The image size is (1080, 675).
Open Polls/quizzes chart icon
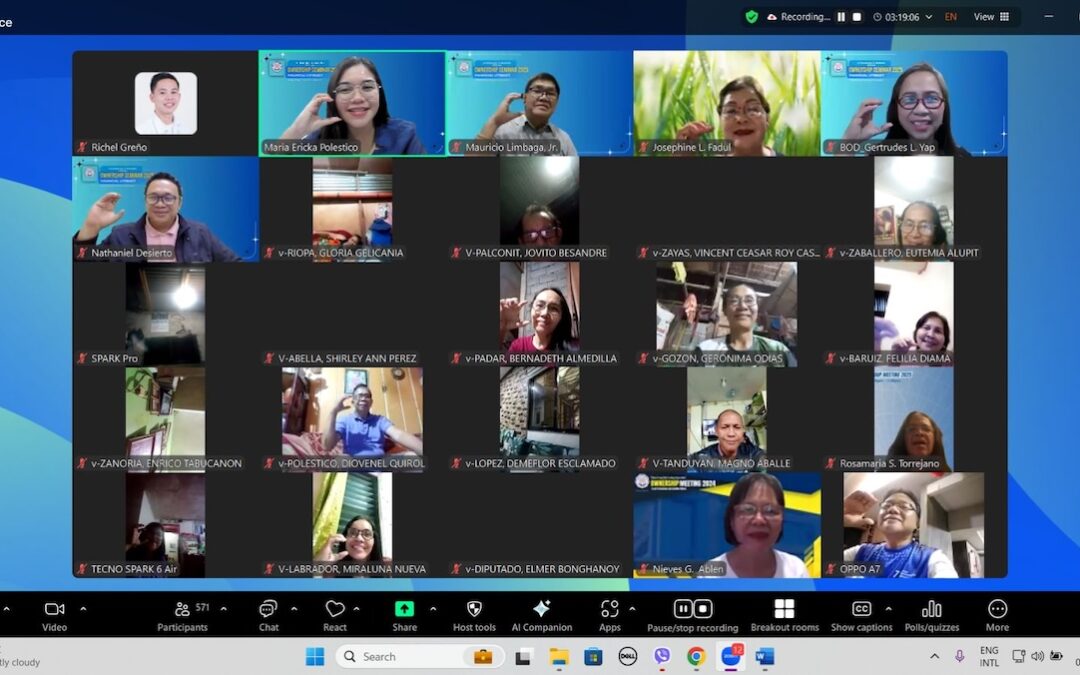coord(932,609)
